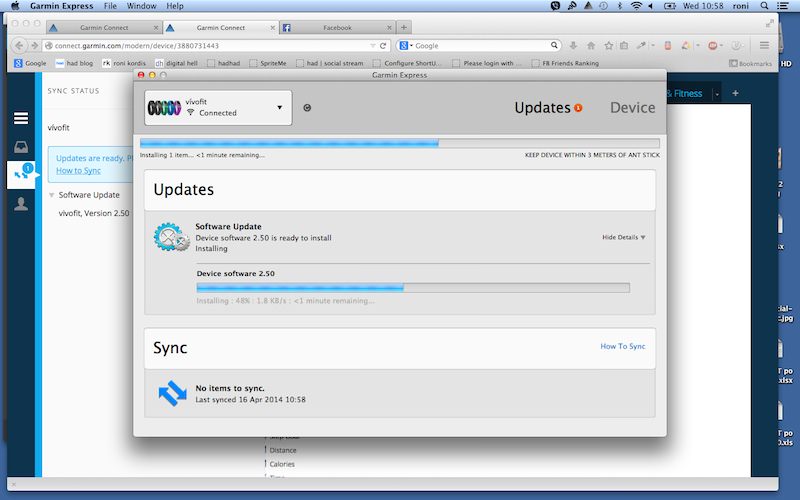Click the blue sync arrows icon in Sync panel

click(x=172, y=393)
